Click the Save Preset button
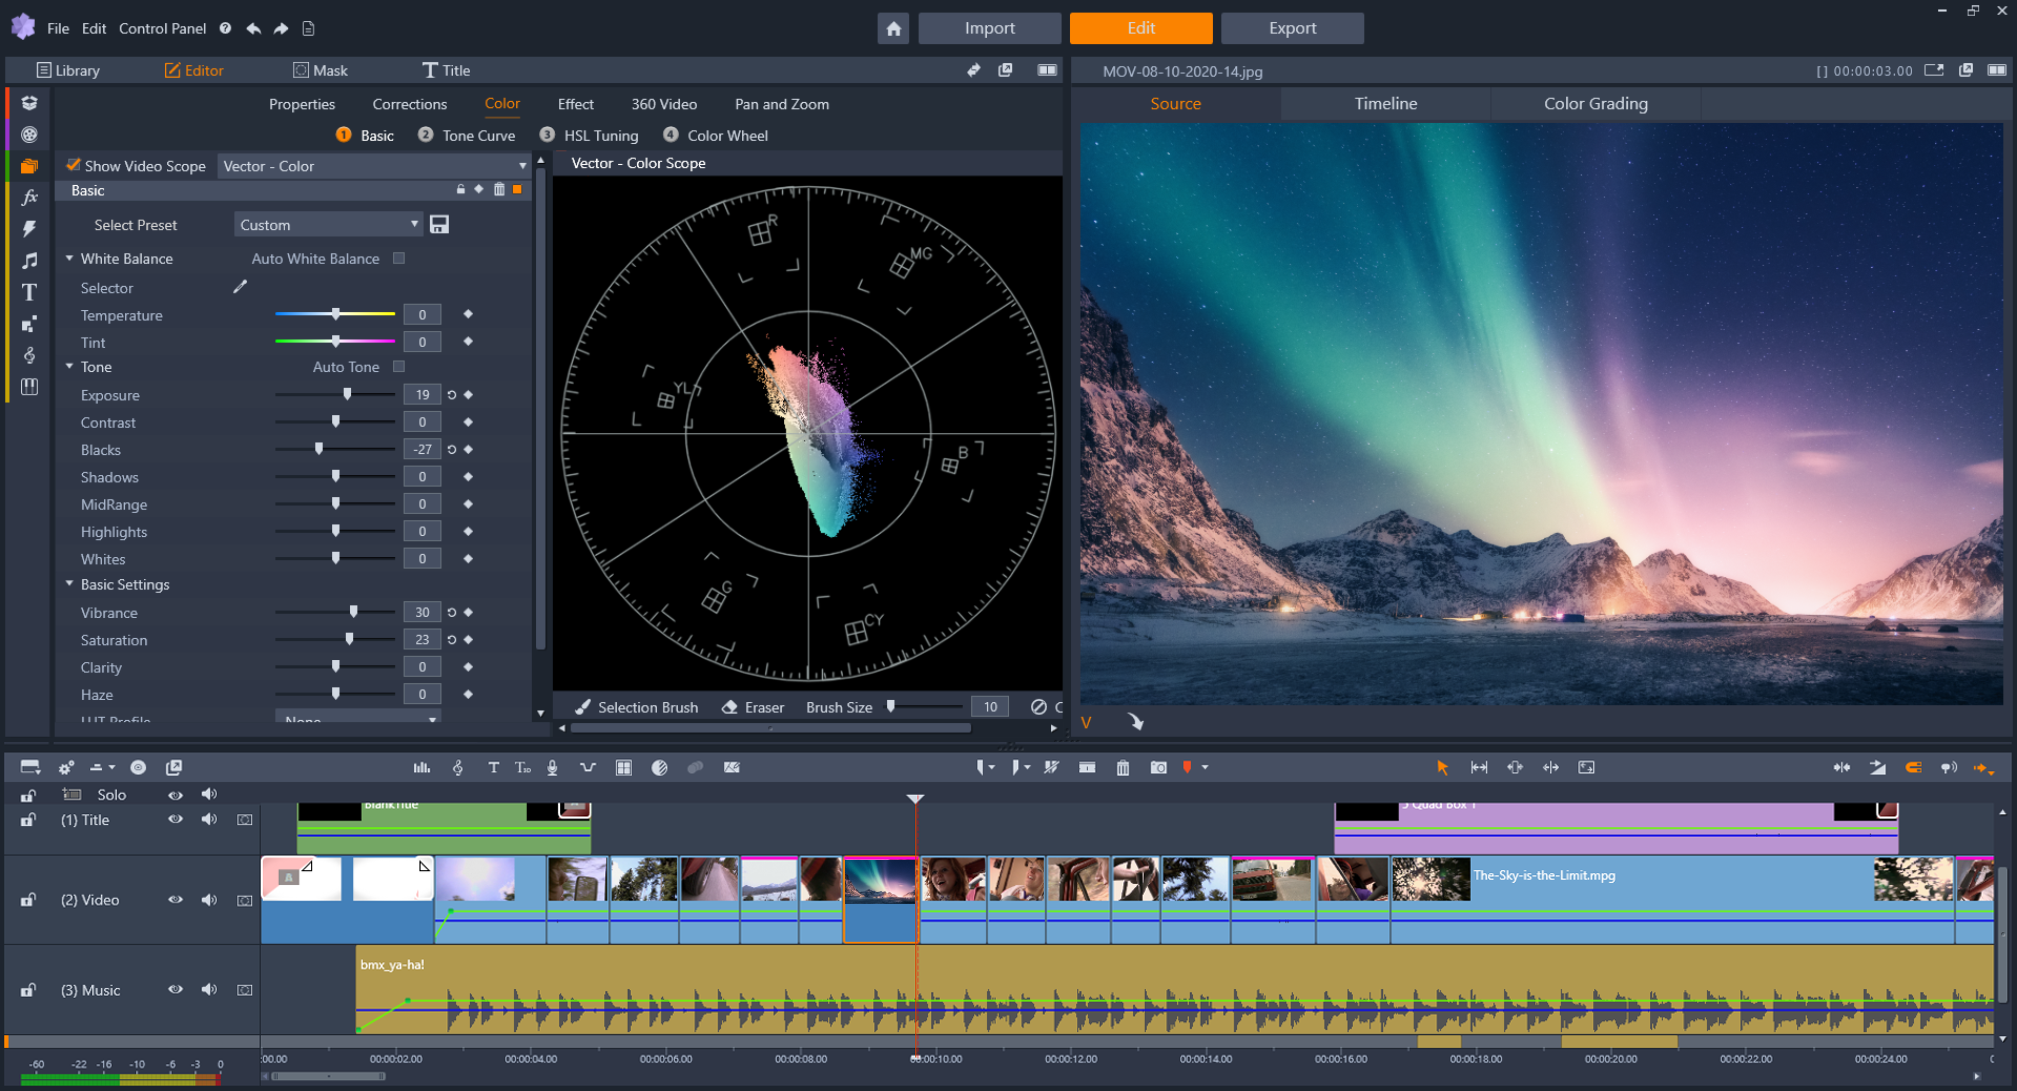 [x=439, y=224]
